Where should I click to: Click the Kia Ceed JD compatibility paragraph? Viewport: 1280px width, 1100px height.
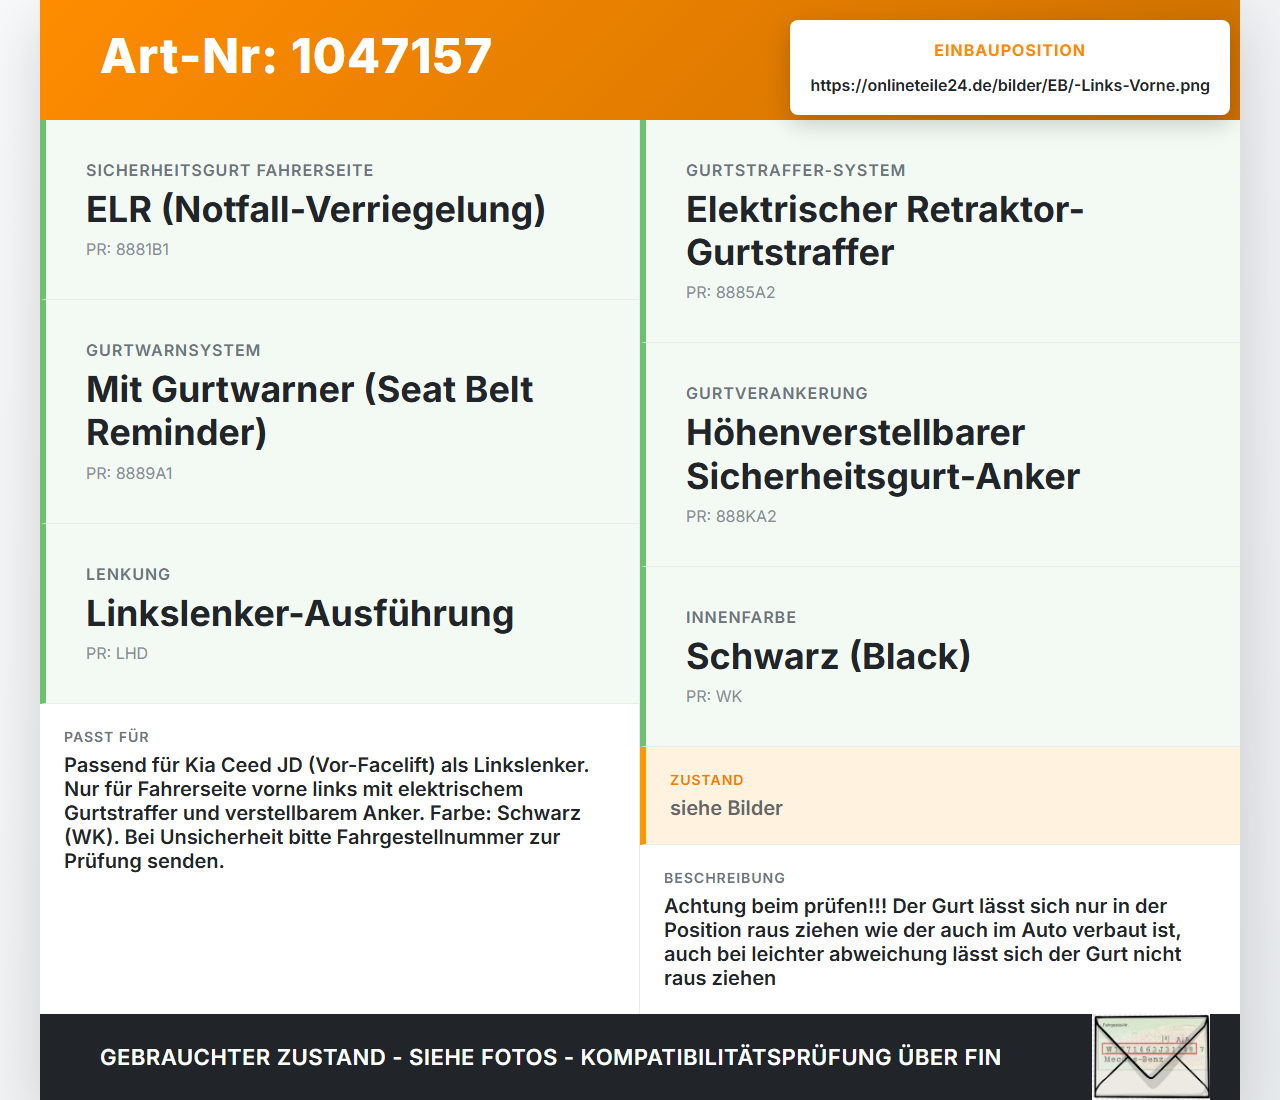point(327,813)
